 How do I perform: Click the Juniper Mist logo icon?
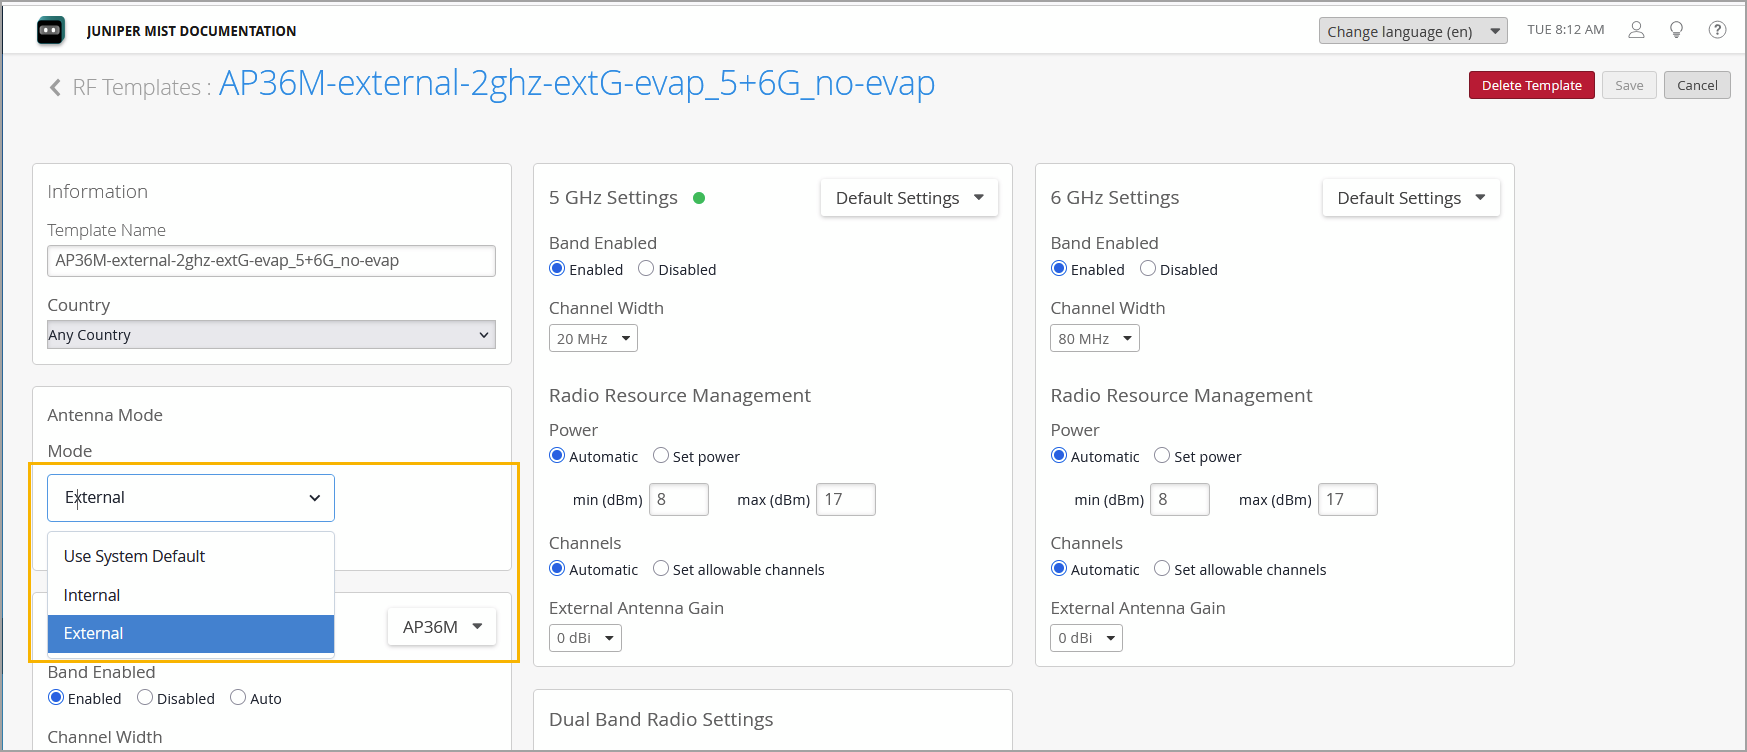(50, 31)
